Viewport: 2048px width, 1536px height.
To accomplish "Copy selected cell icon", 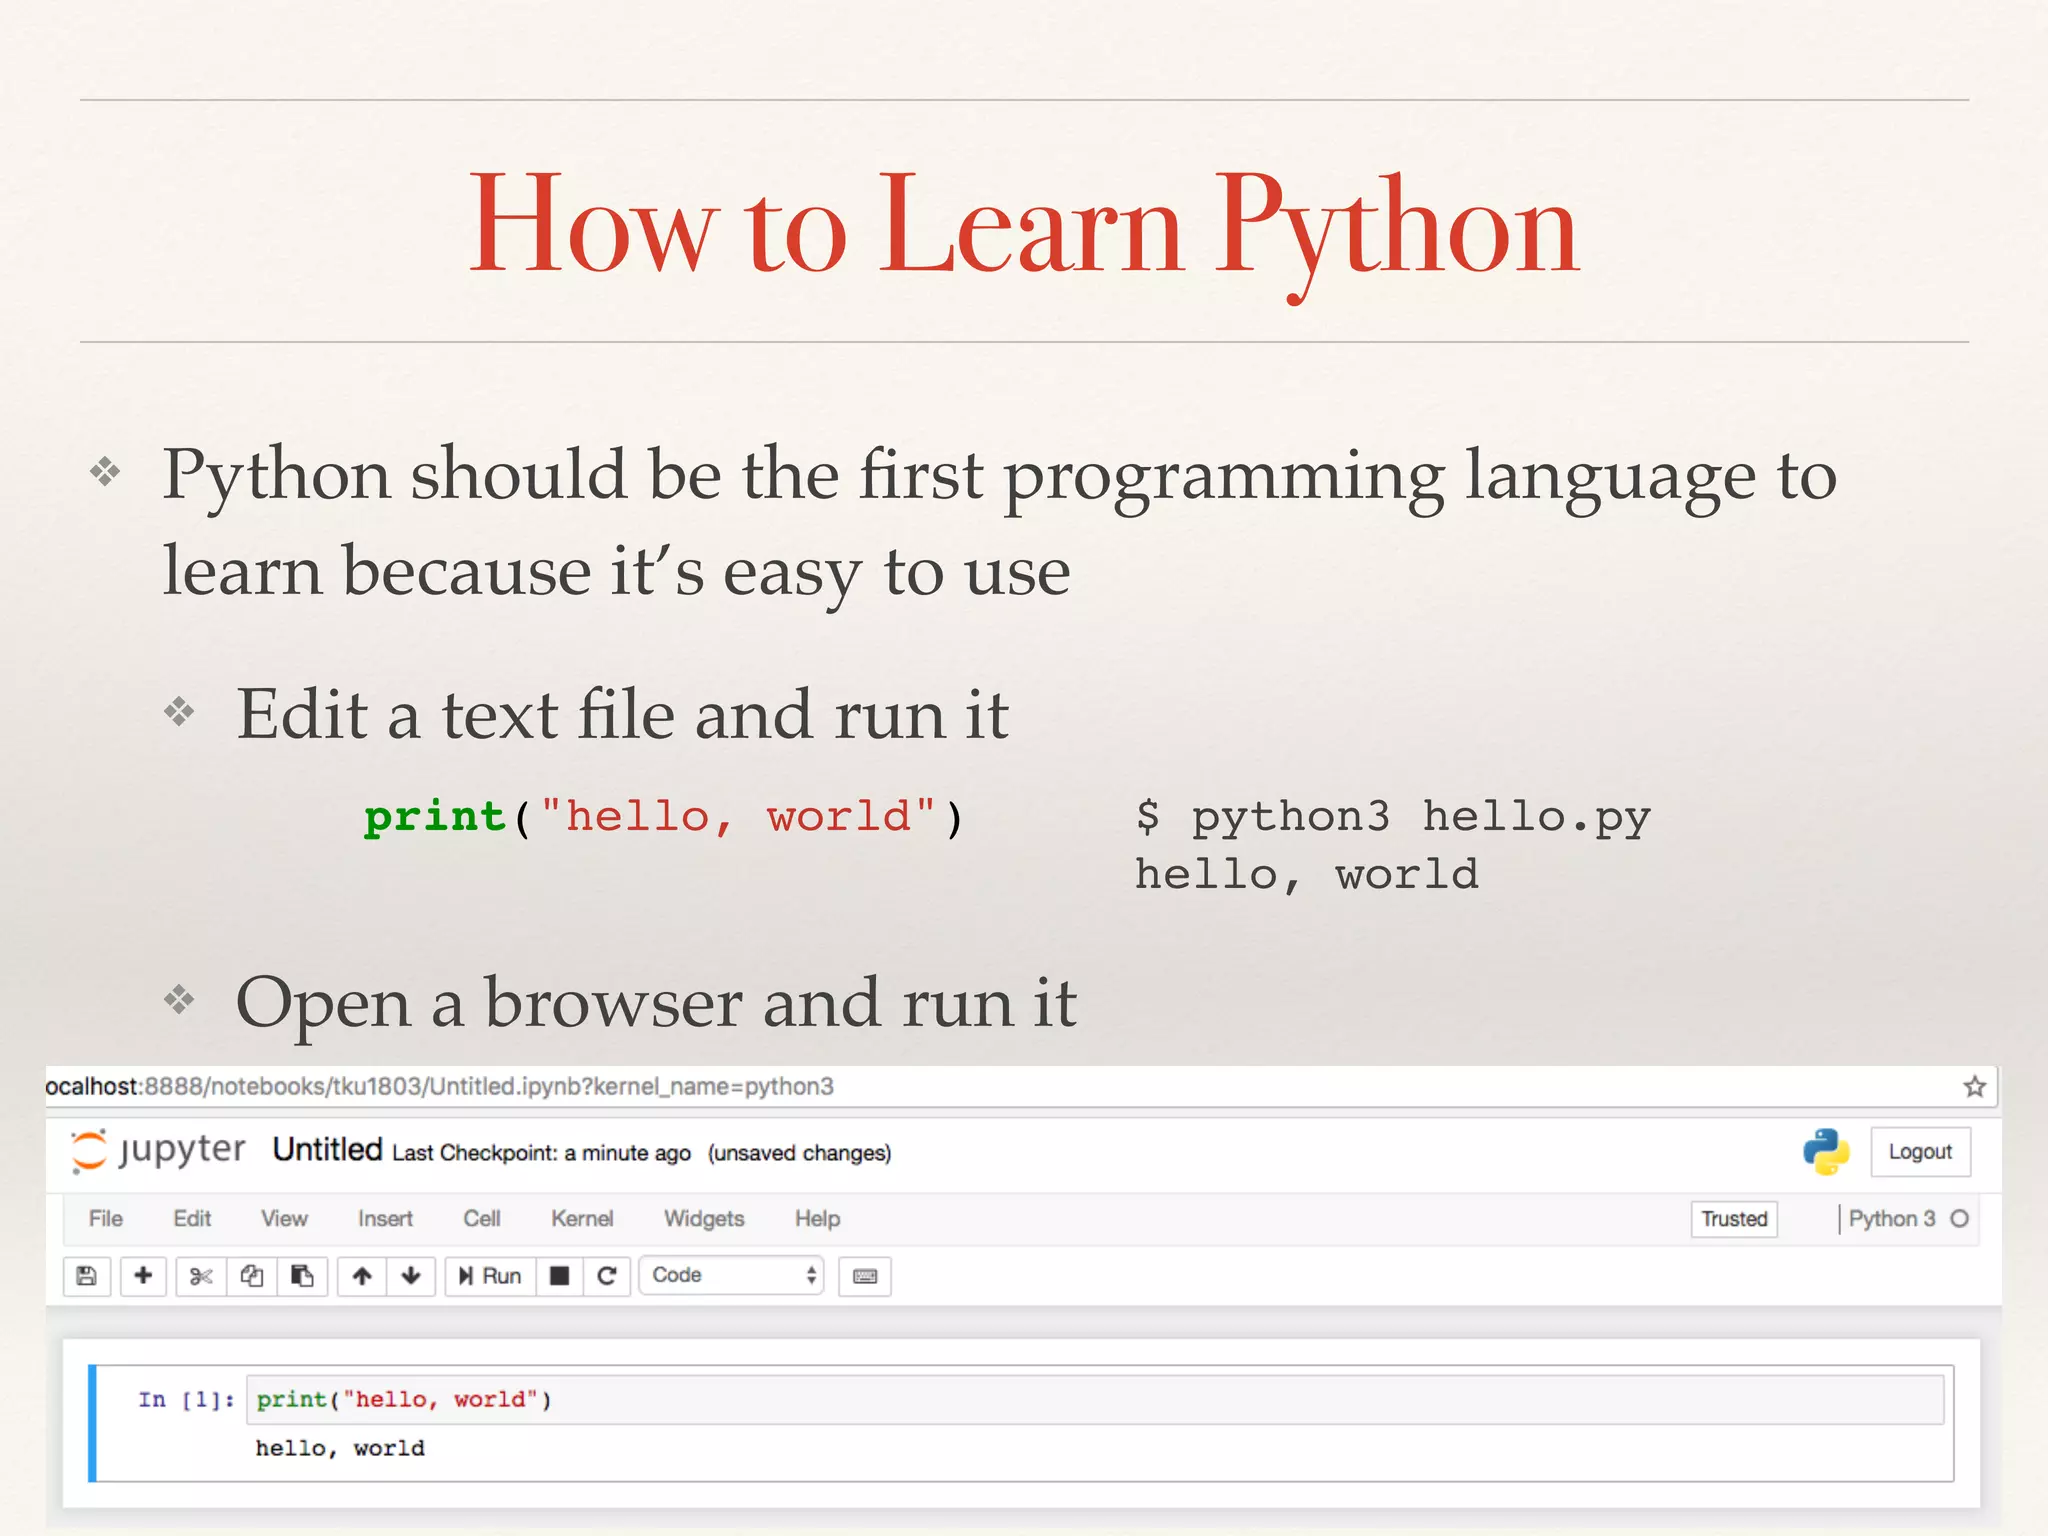I will point(252,1276).
